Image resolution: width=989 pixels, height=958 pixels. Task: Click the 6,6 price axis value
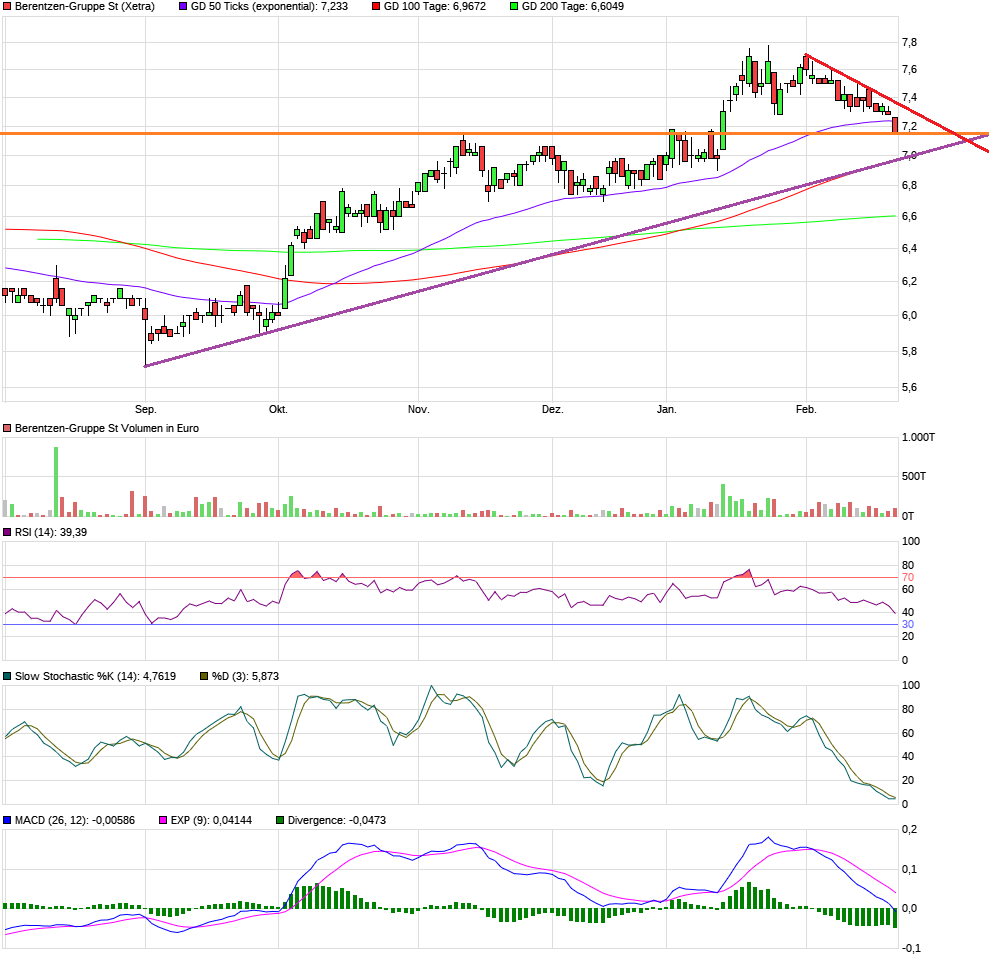tap(910, 216)
